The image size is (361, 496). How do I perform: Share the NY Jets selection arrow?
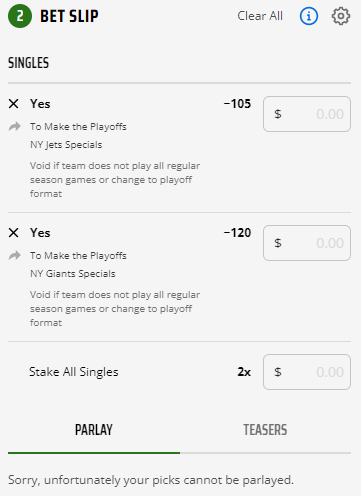point(15,126)
